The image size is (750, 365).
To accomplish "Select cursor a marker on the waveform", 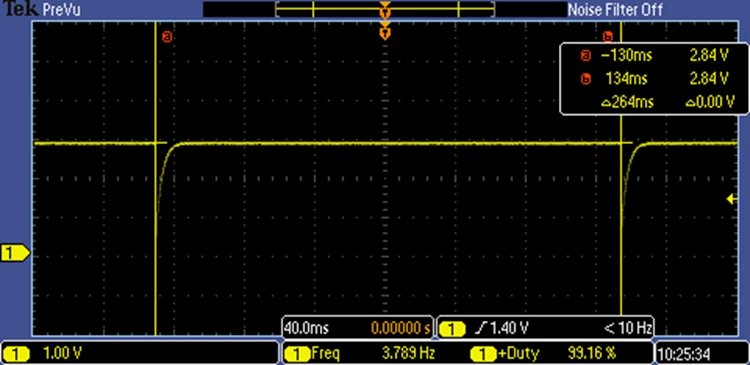I will [167, 36].
